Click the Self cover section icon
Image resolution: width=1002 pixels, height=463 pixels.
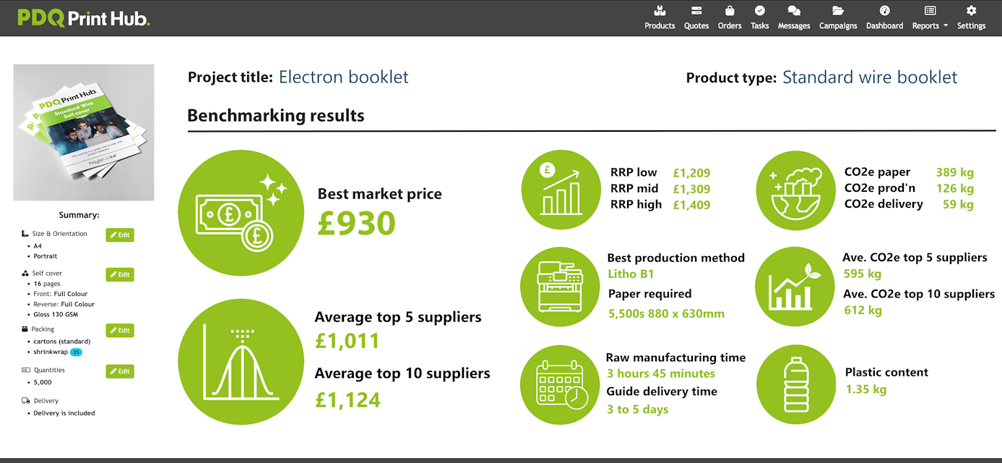[25, 273]
